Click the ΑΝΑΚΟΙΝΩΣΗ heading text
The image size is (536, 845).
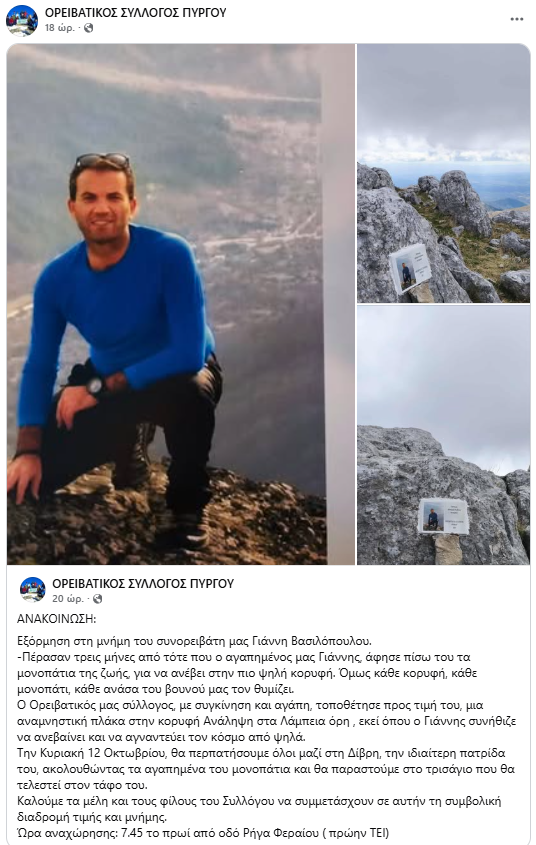tap(57, 619)
